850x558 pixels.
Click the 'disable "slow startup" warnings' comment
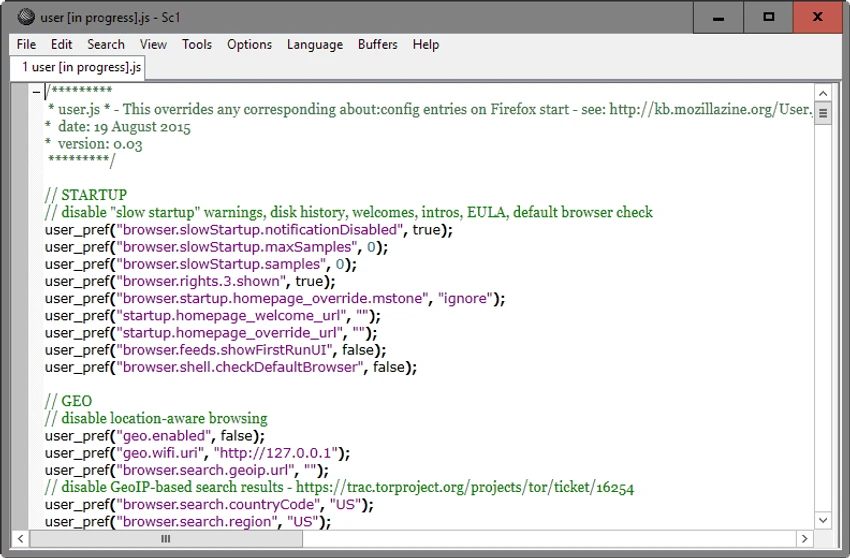(163, 212)
